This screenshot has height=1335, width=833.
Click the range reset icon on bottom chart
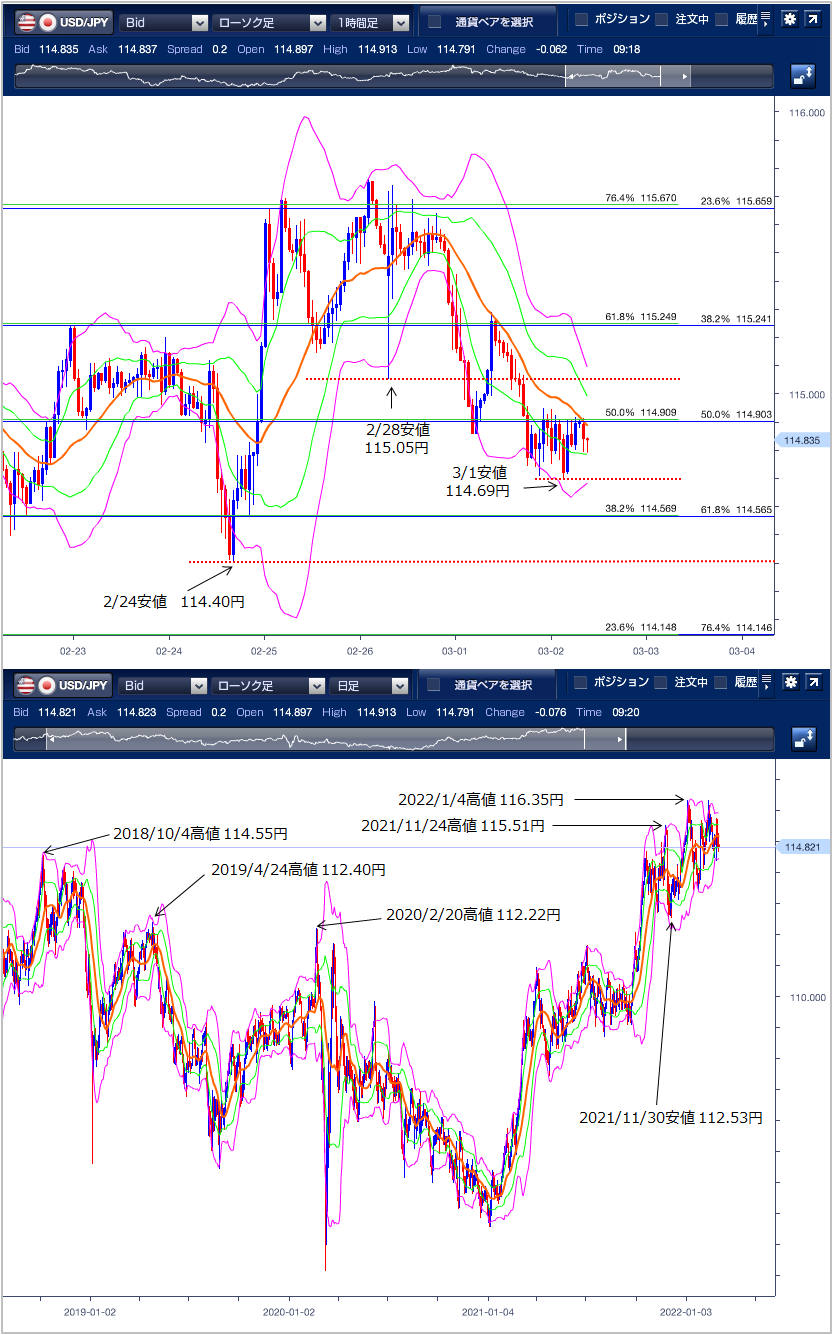(x=802, y=739)
